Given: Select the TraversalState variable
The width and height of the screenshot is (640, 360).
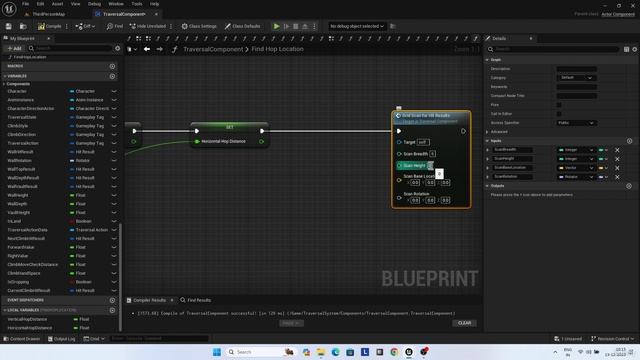Looking at the screenshot, I should [x=22, y=117].
